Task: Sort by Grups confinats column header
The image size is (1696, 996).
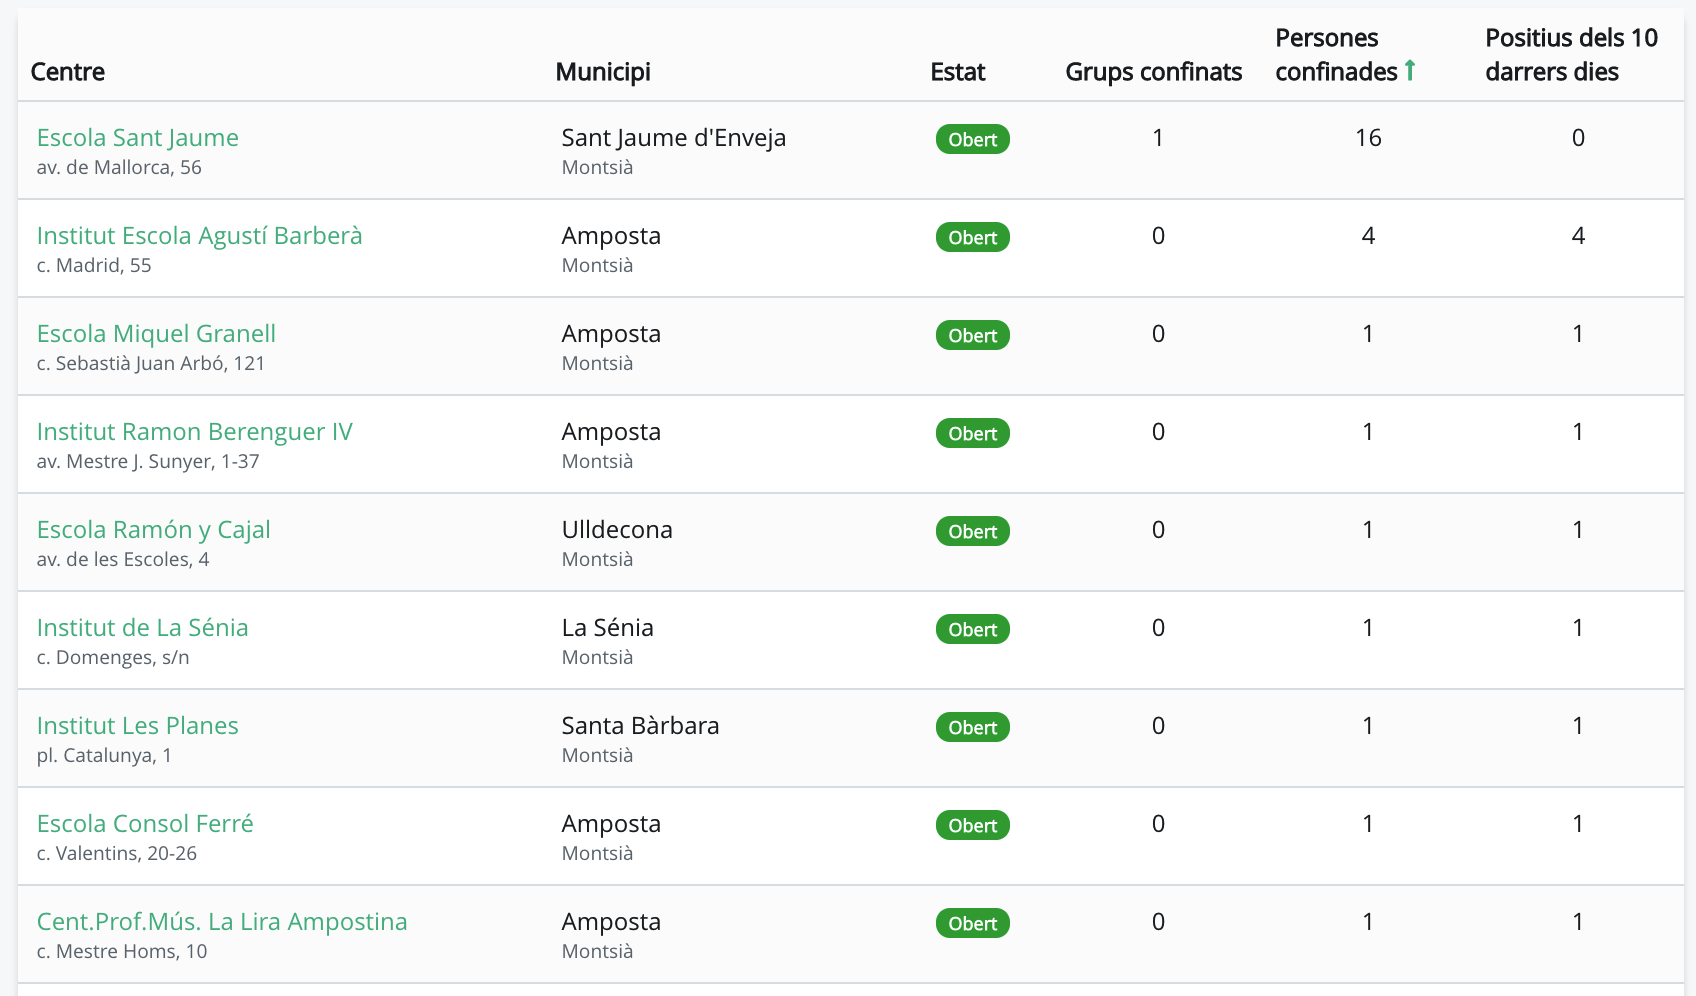Action: point(1154,72)
